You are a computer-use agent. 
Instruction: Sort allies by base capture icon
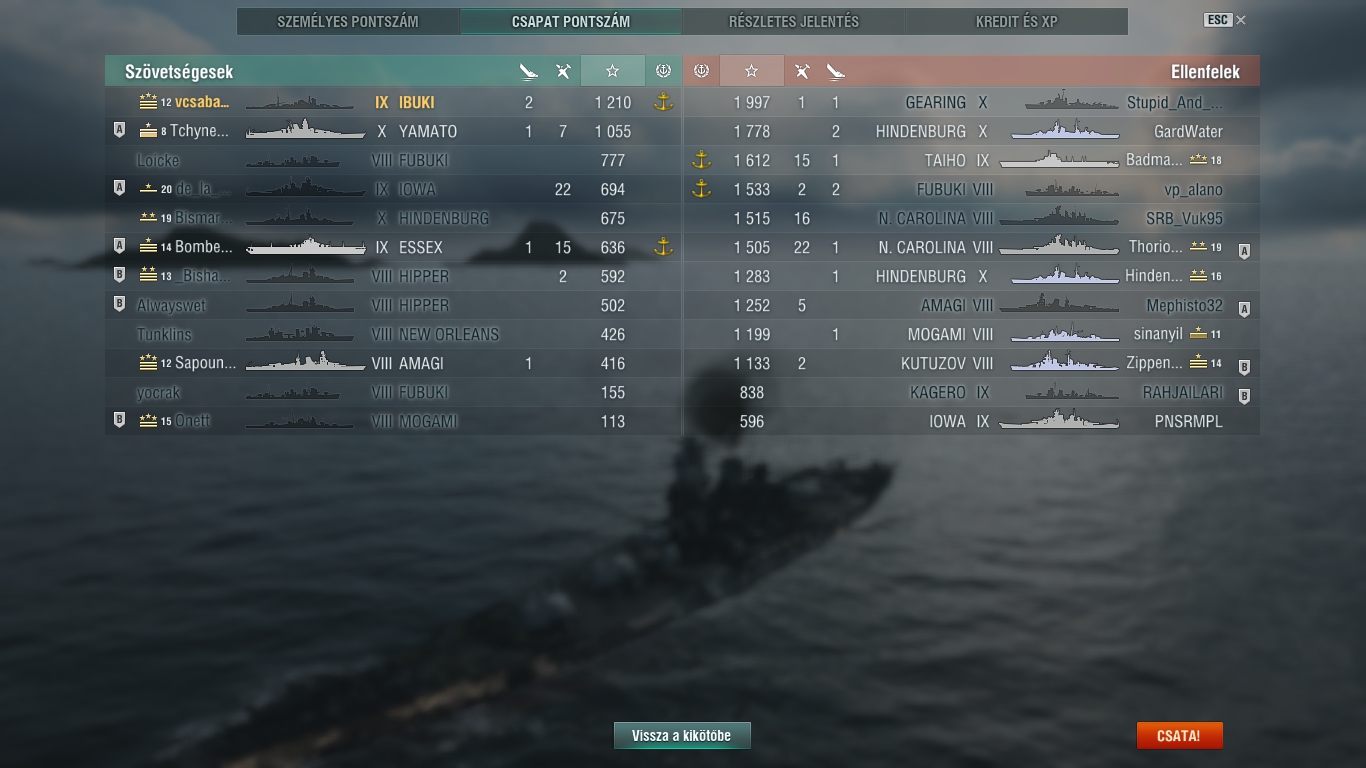(x=662, y=71)
